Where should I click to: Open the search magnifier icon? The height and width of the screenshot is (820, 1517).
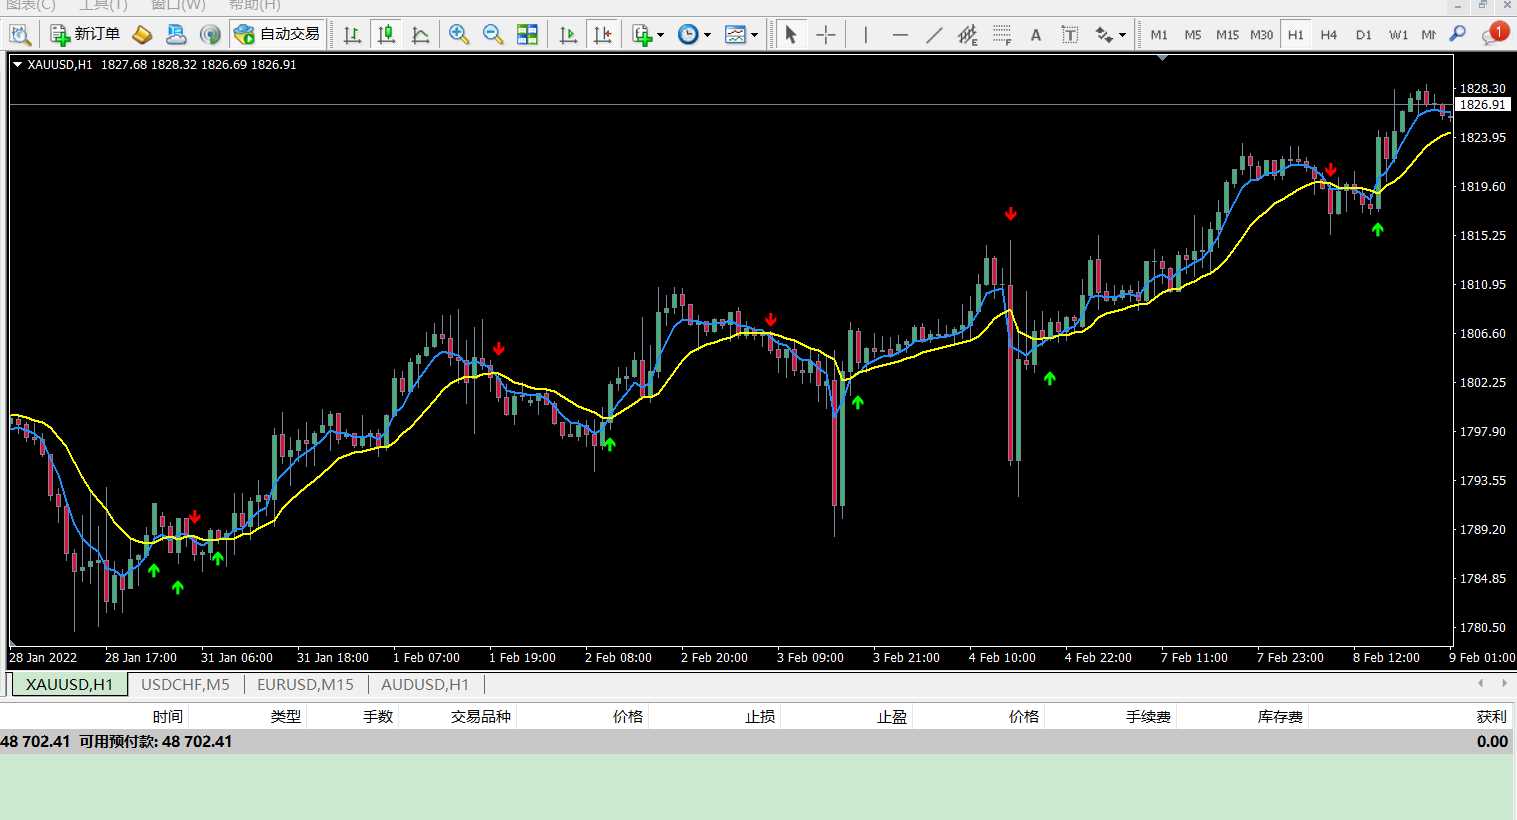[1458, 34]
